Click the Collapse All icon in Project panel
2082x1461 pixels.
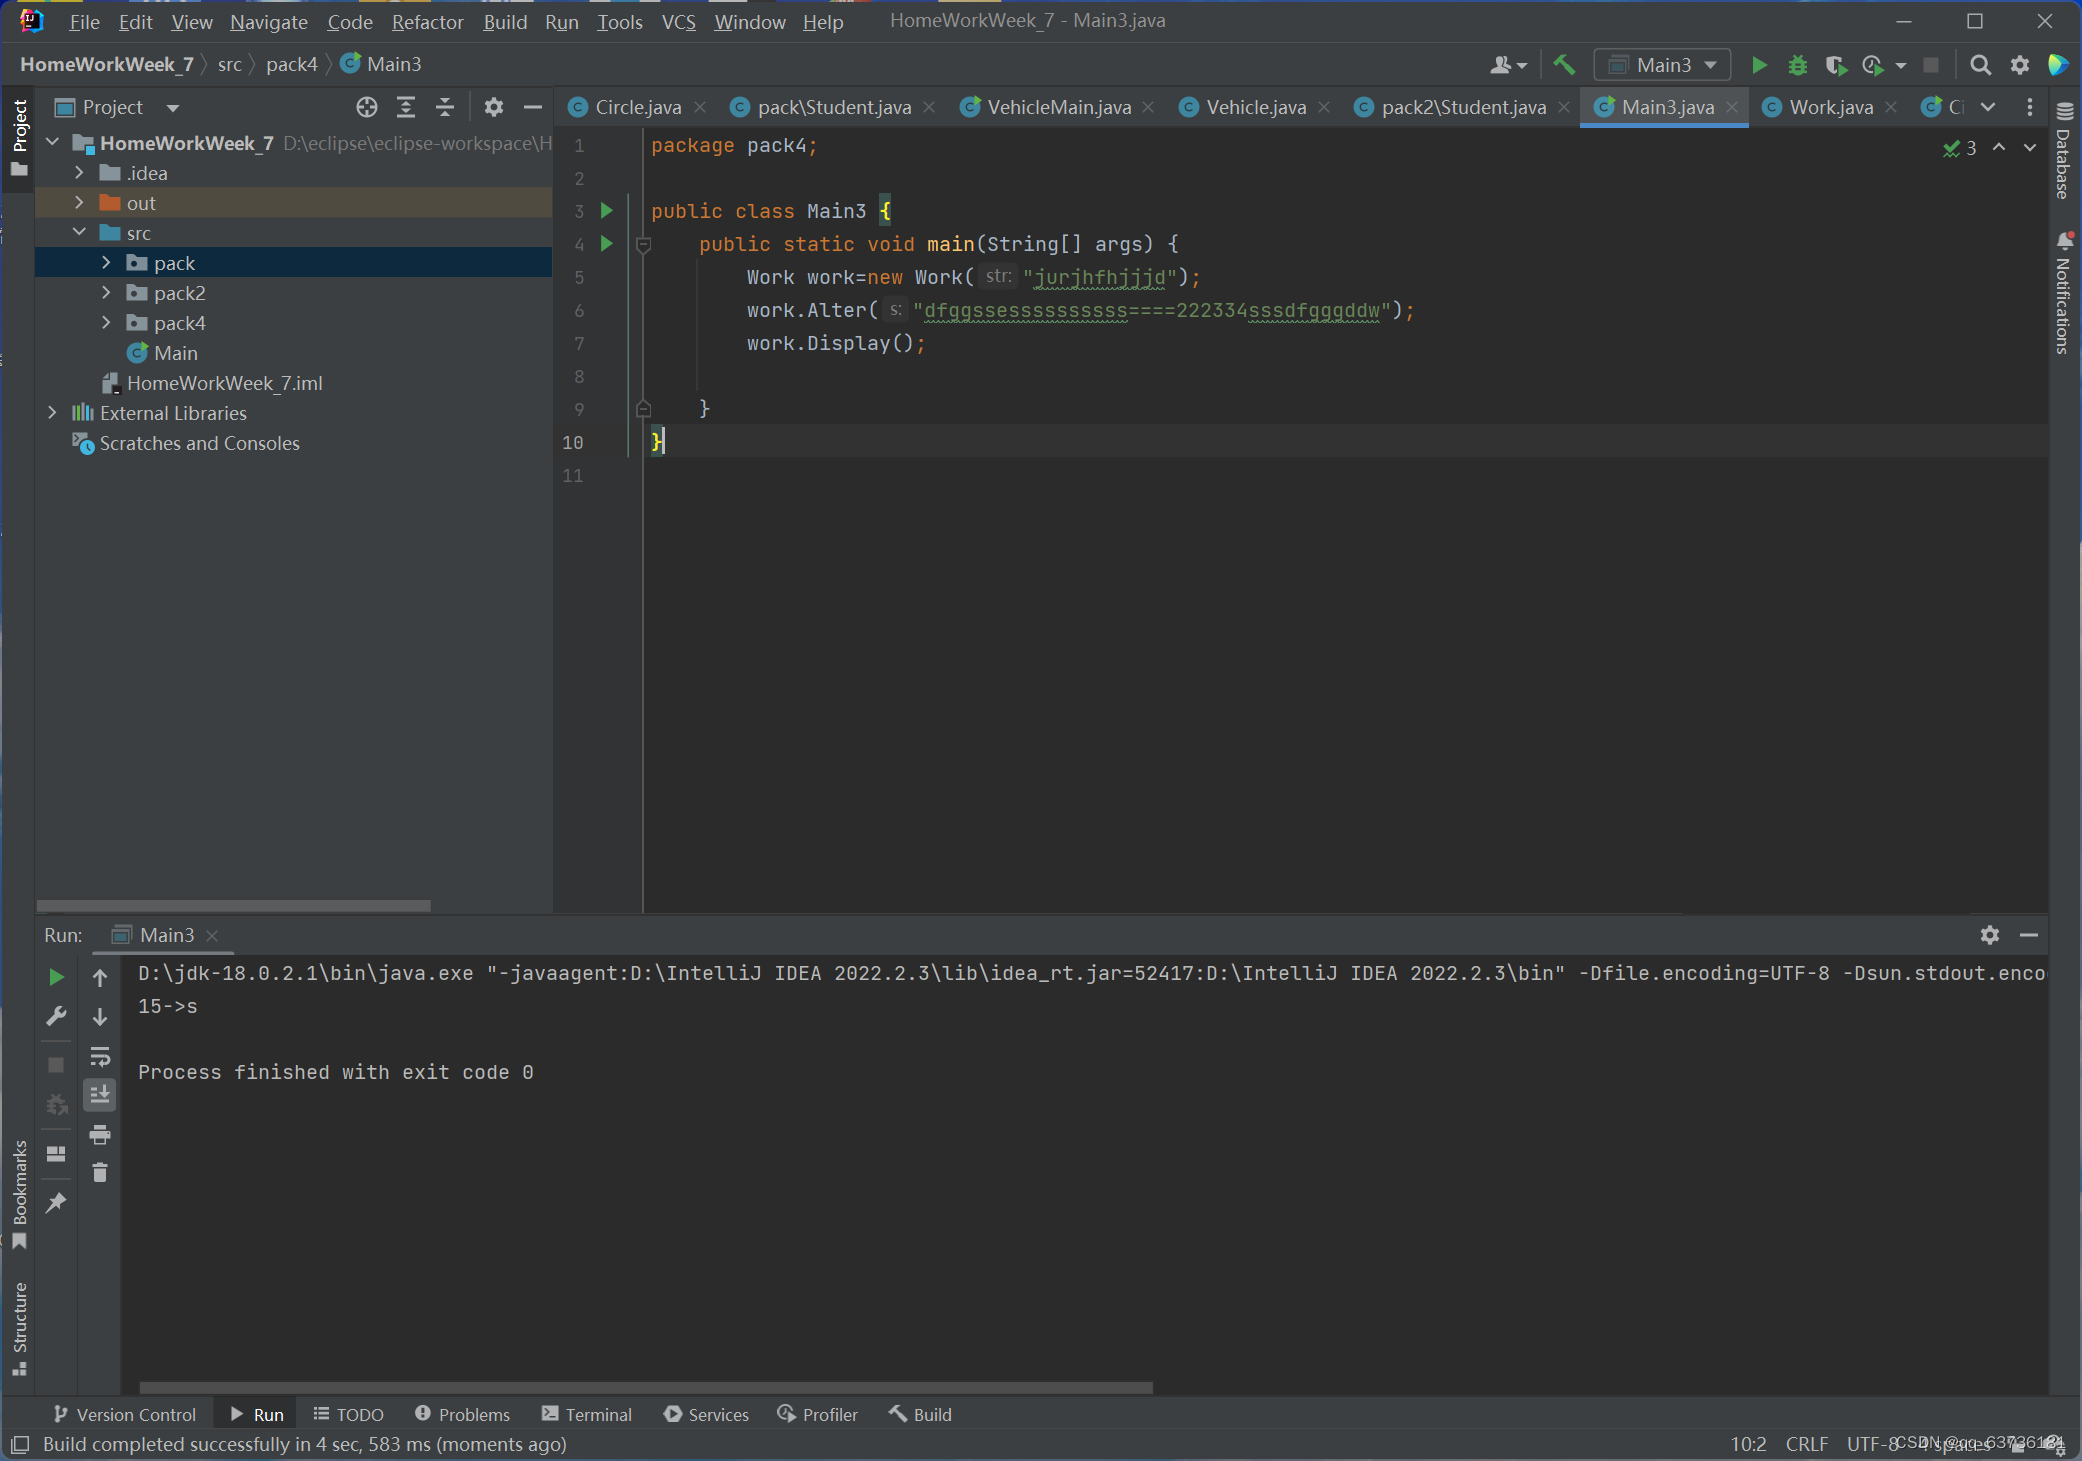click(445, 107)
